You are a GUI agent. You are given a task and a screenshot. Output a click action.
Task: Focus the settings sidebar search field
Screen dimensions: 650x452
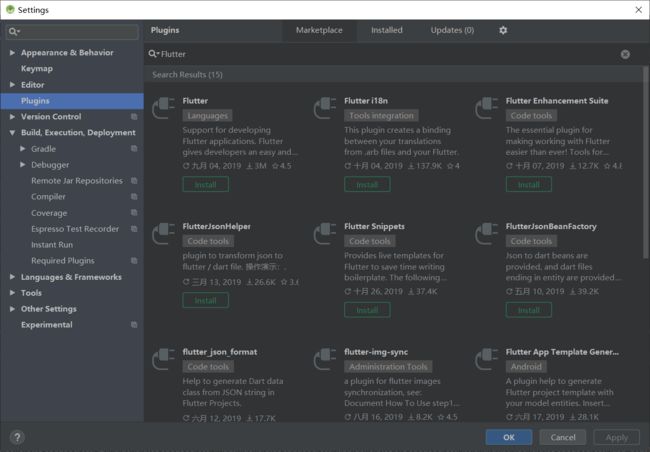[73, 32]
